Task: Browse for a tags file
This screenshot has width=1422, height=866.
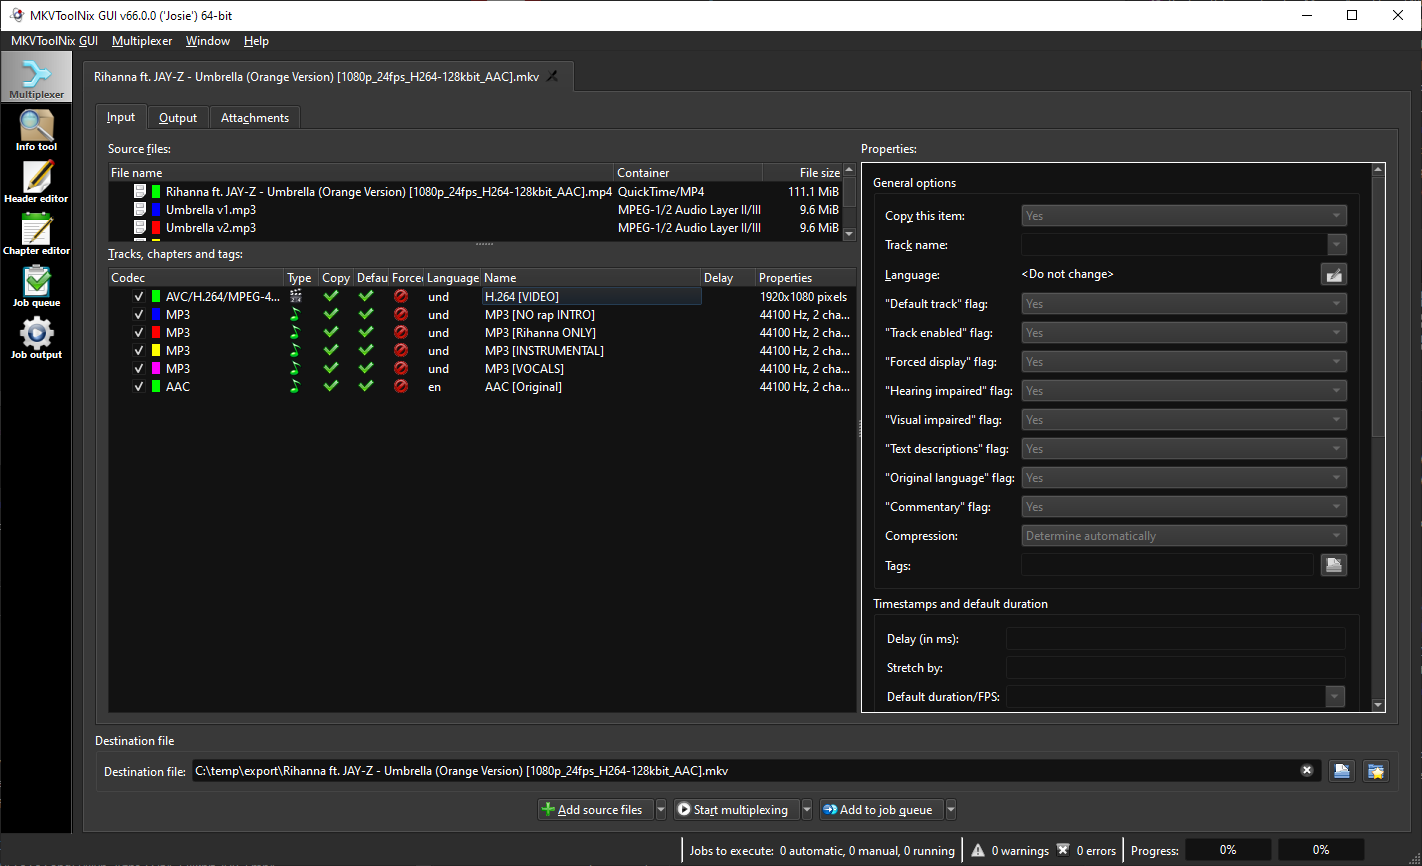Action: [1334, 565]
